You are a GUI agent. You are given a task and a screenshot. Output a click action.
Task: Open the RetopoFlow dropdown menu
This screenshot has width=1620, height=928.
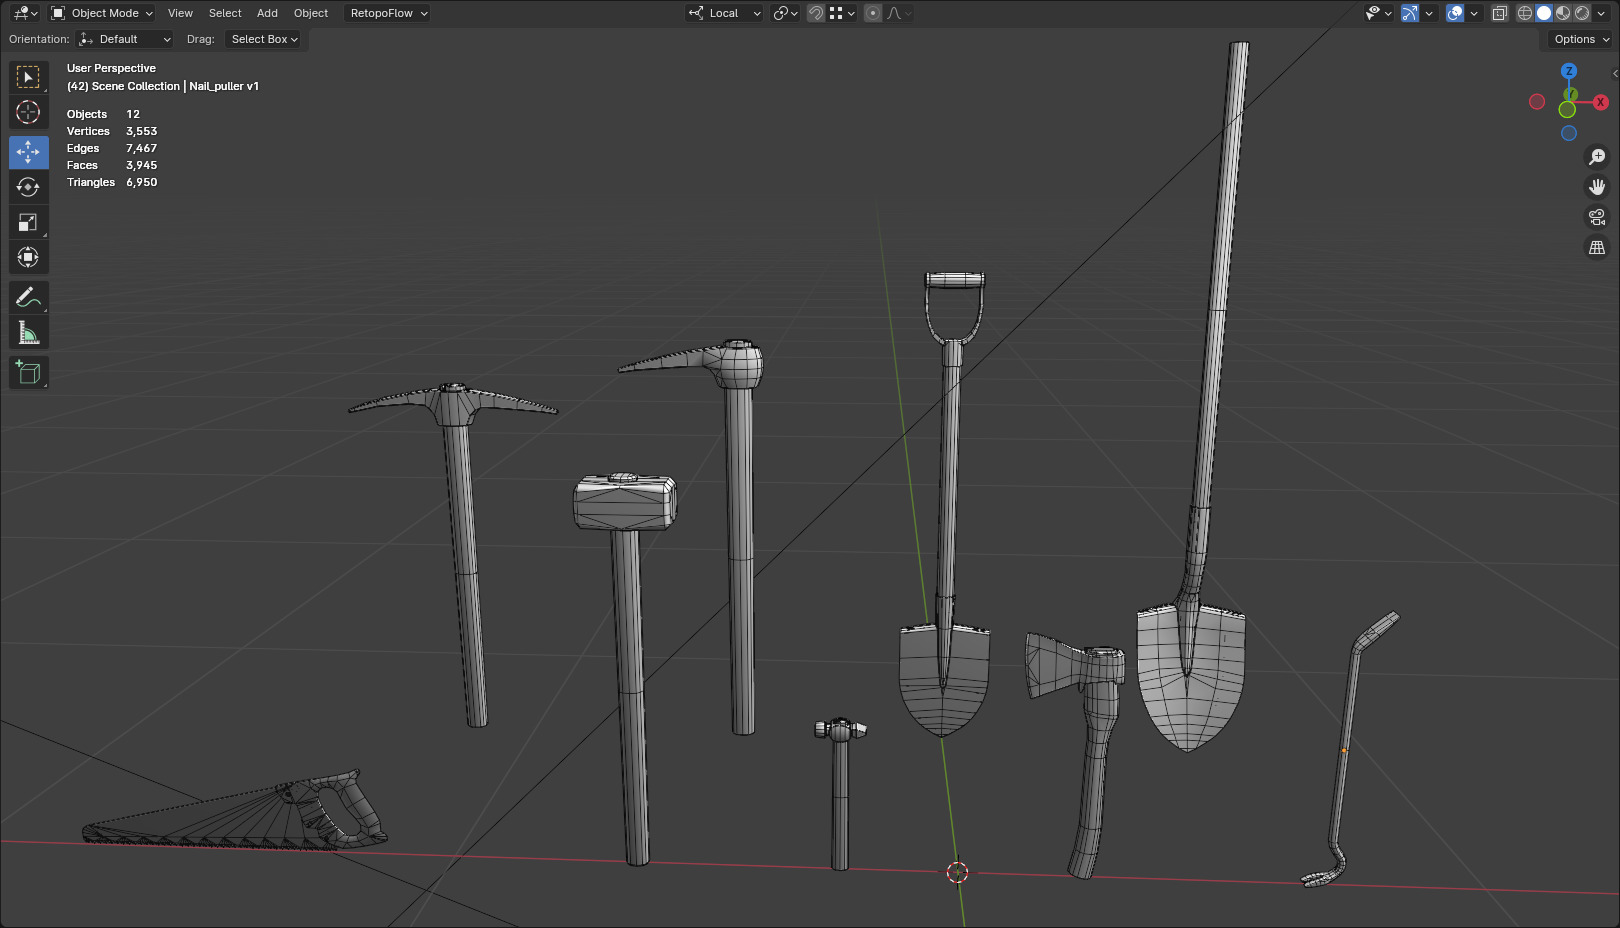click(x=387, y=13)
